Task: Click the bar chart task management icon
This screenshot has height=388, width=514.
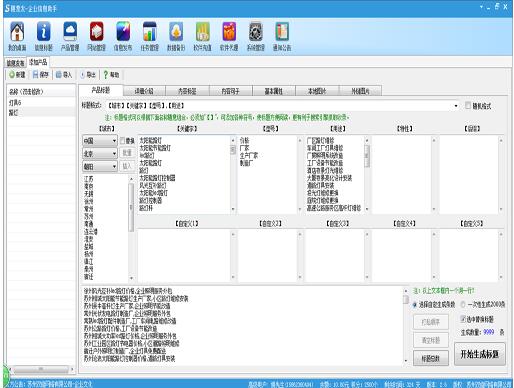Action: (149, 32)
